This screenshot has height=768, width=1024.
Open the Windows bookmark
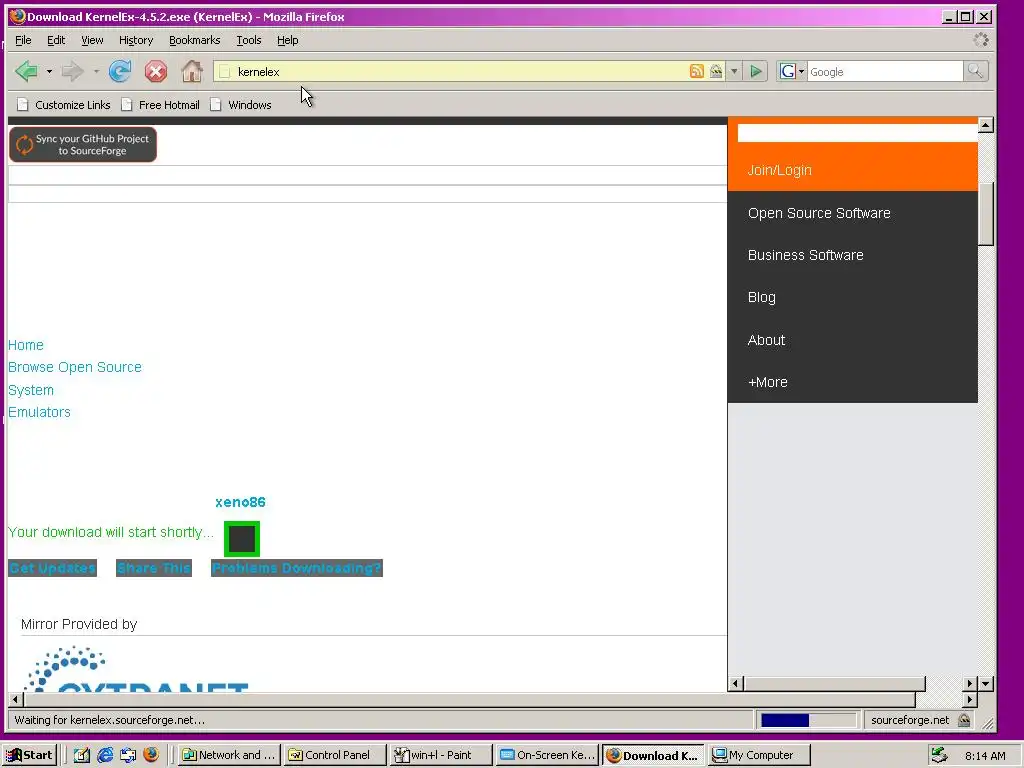click(241, 104)
